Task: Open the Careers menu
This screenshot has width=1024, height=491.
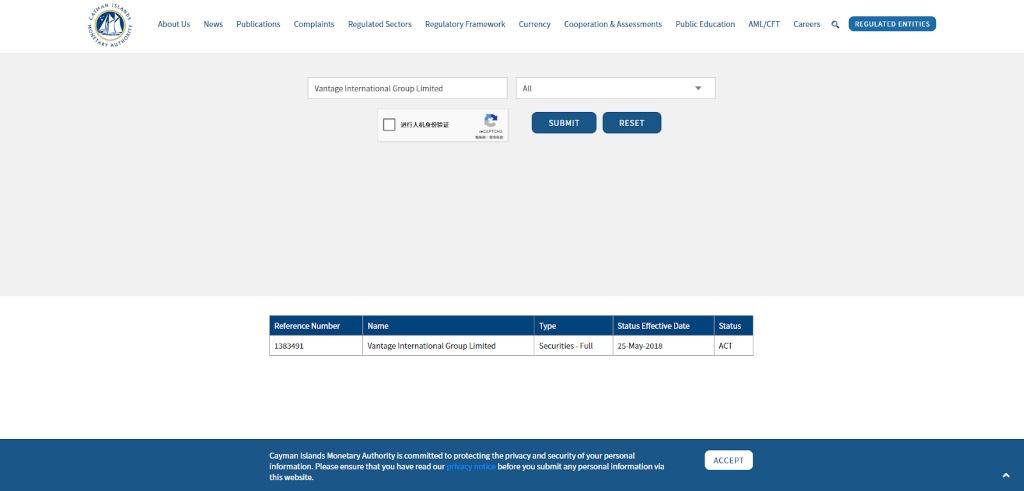Action: 807,24
